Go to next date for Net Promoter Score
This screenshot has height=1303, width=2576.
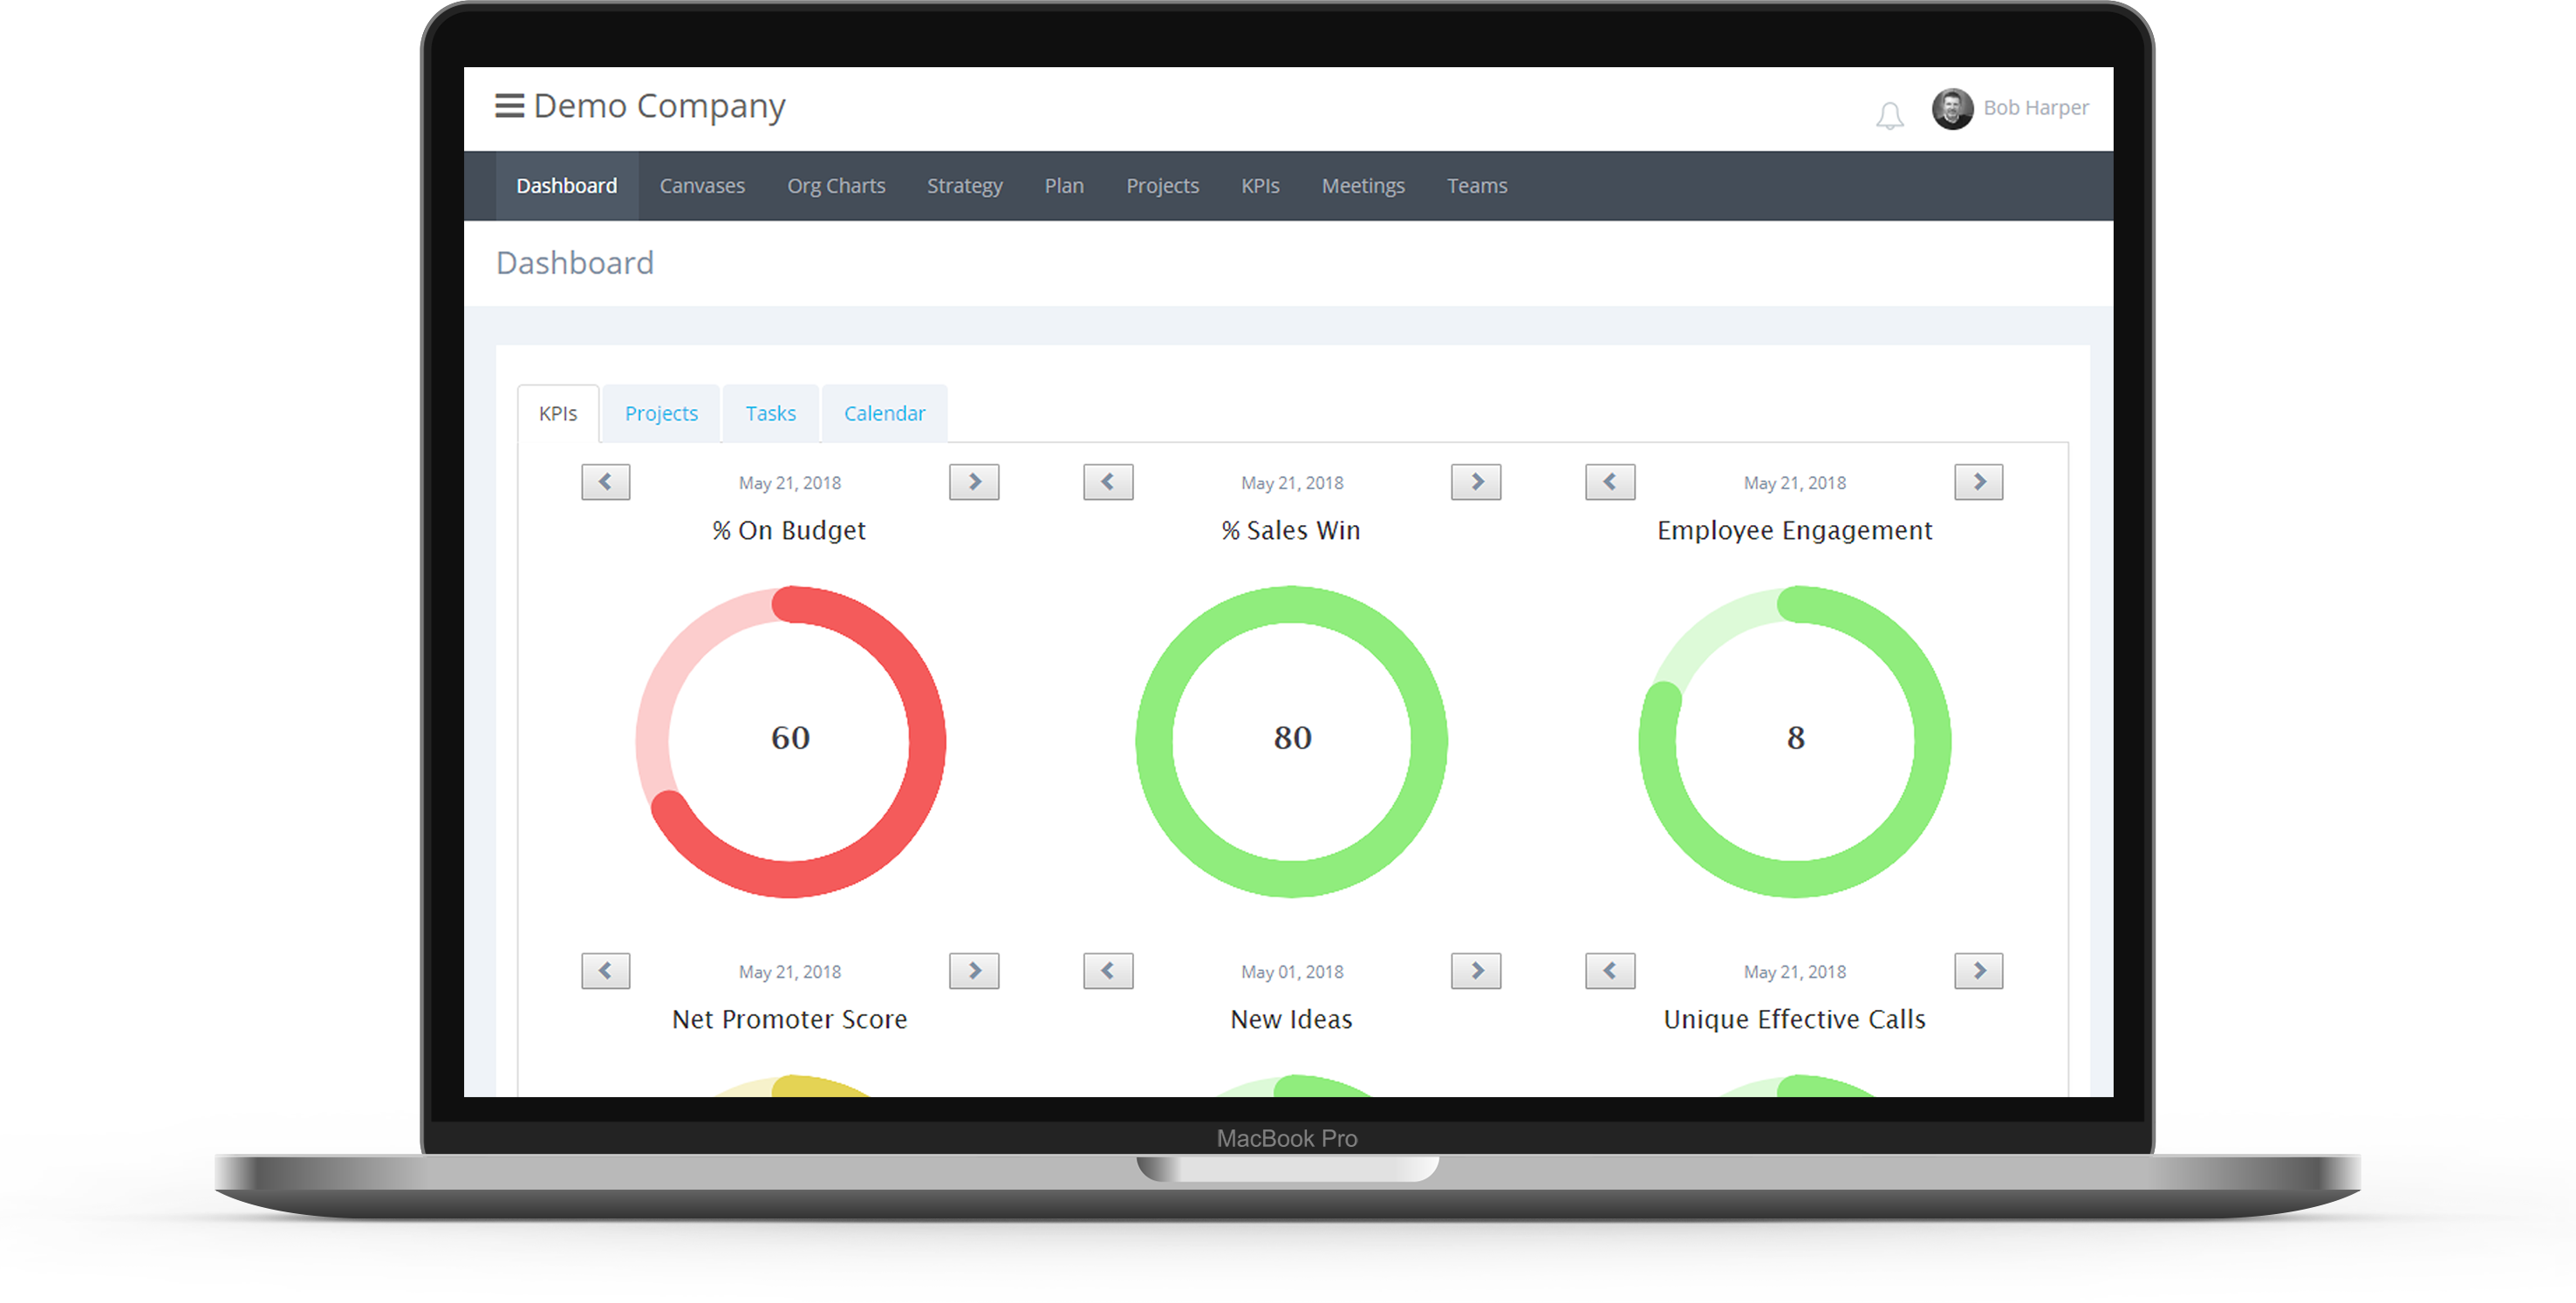(974, 971)
